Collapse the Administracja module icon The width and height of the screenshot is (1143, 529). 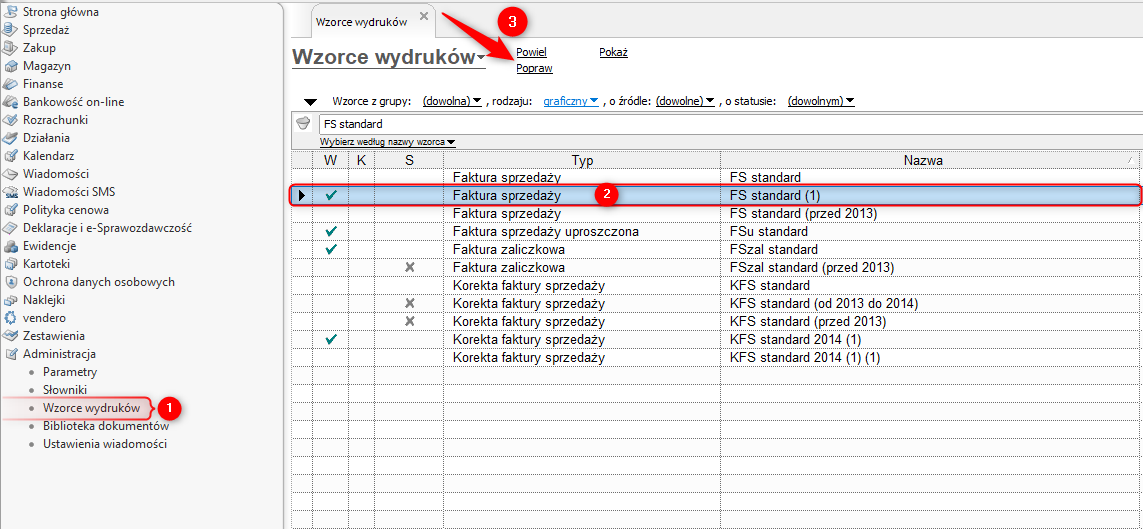point(10,354)
